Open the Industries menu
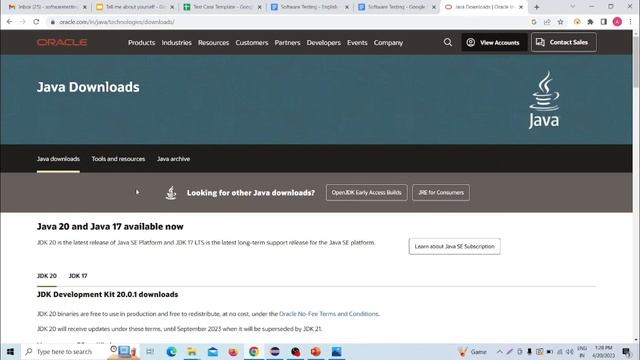This screenshot has height=360, width=640. coord(176,42)
